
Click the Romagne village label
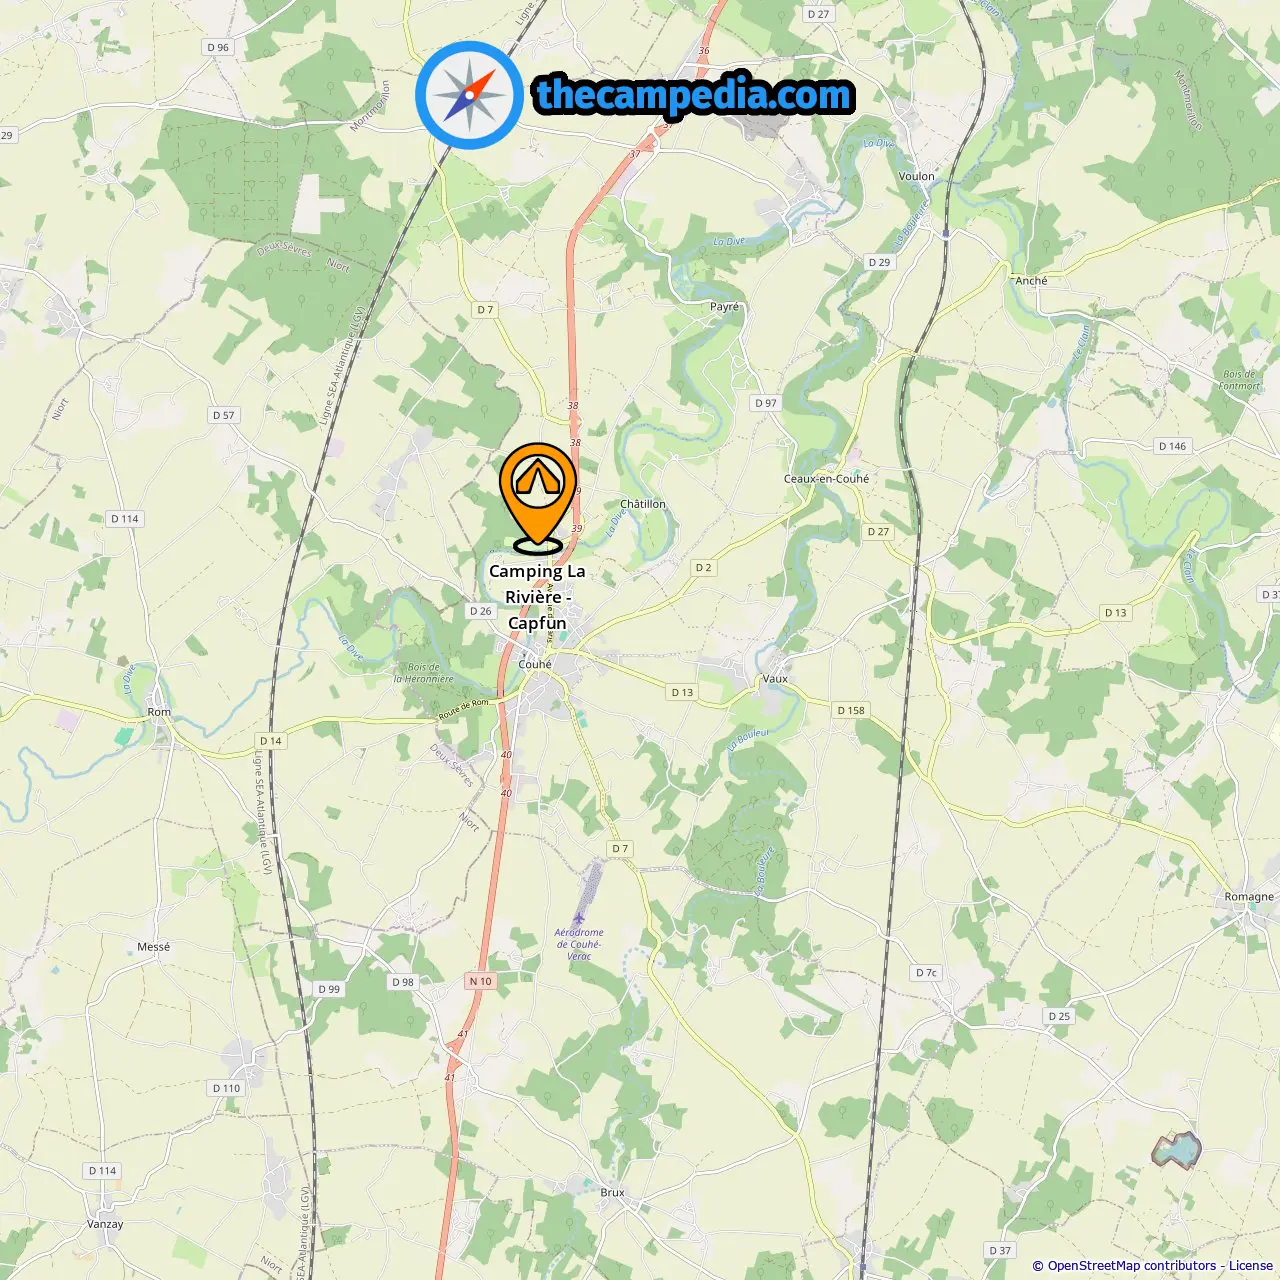click(1249, 896)
